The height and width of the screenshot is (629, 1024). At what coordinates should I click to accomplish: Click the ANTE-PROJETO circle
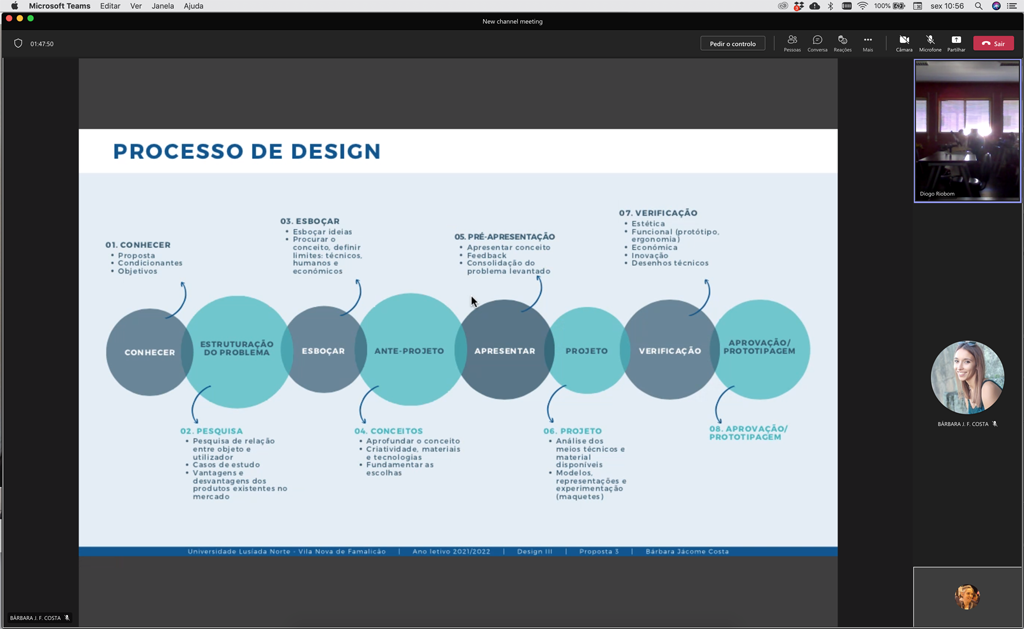409,350
